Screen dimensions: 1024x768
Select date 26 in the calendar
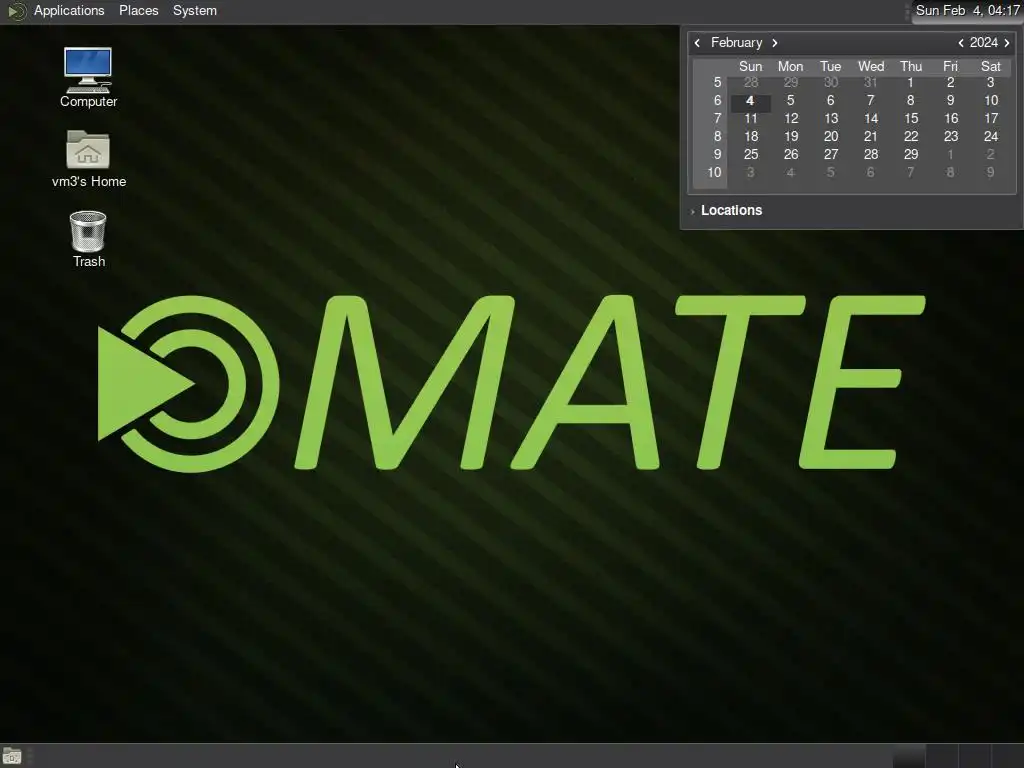coord(791,154)
